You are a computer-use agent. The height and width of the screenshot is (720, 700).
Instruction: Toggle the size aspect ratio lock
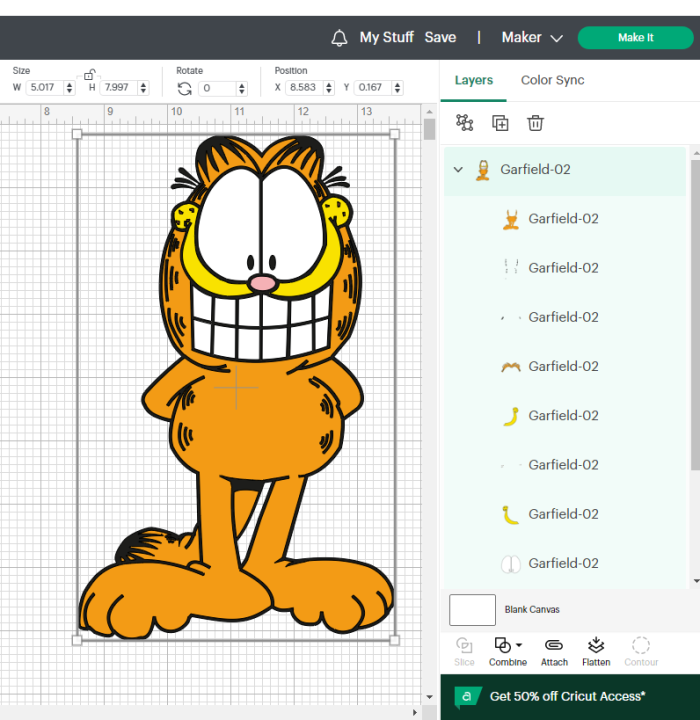89,74
